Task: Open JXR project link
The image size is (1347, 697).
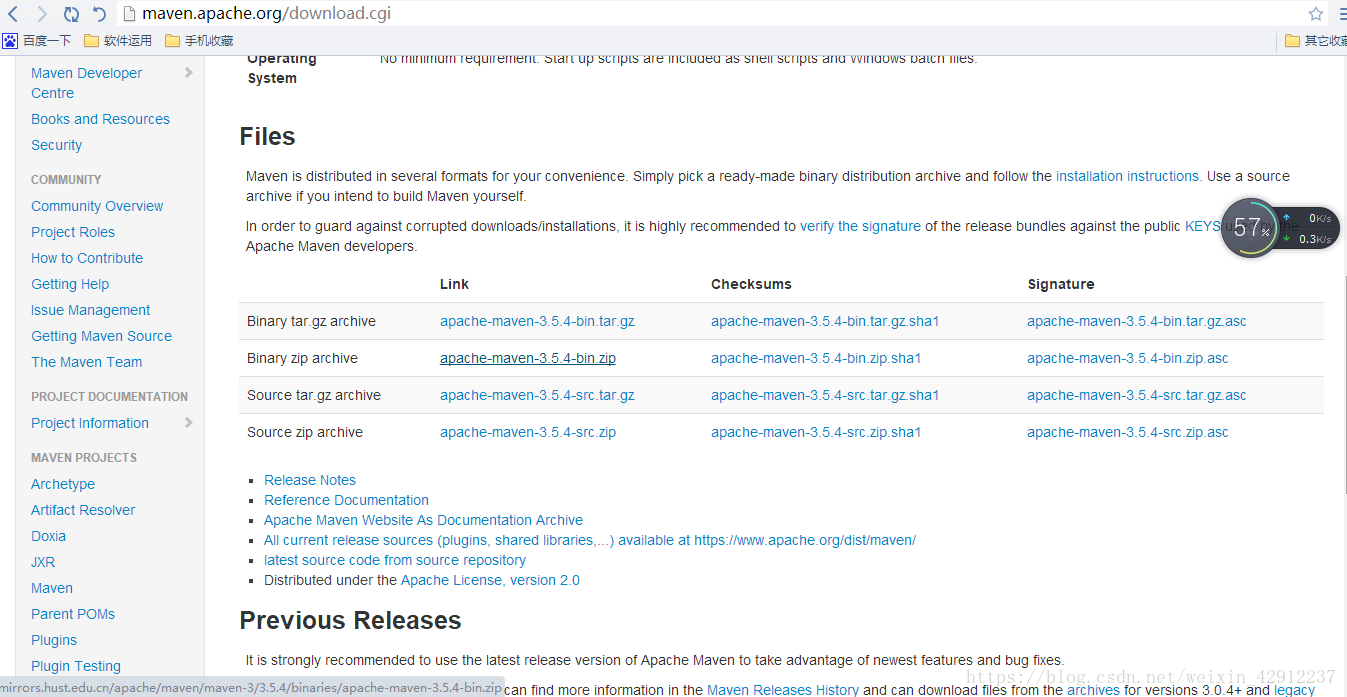Action: tap(43, 562)
